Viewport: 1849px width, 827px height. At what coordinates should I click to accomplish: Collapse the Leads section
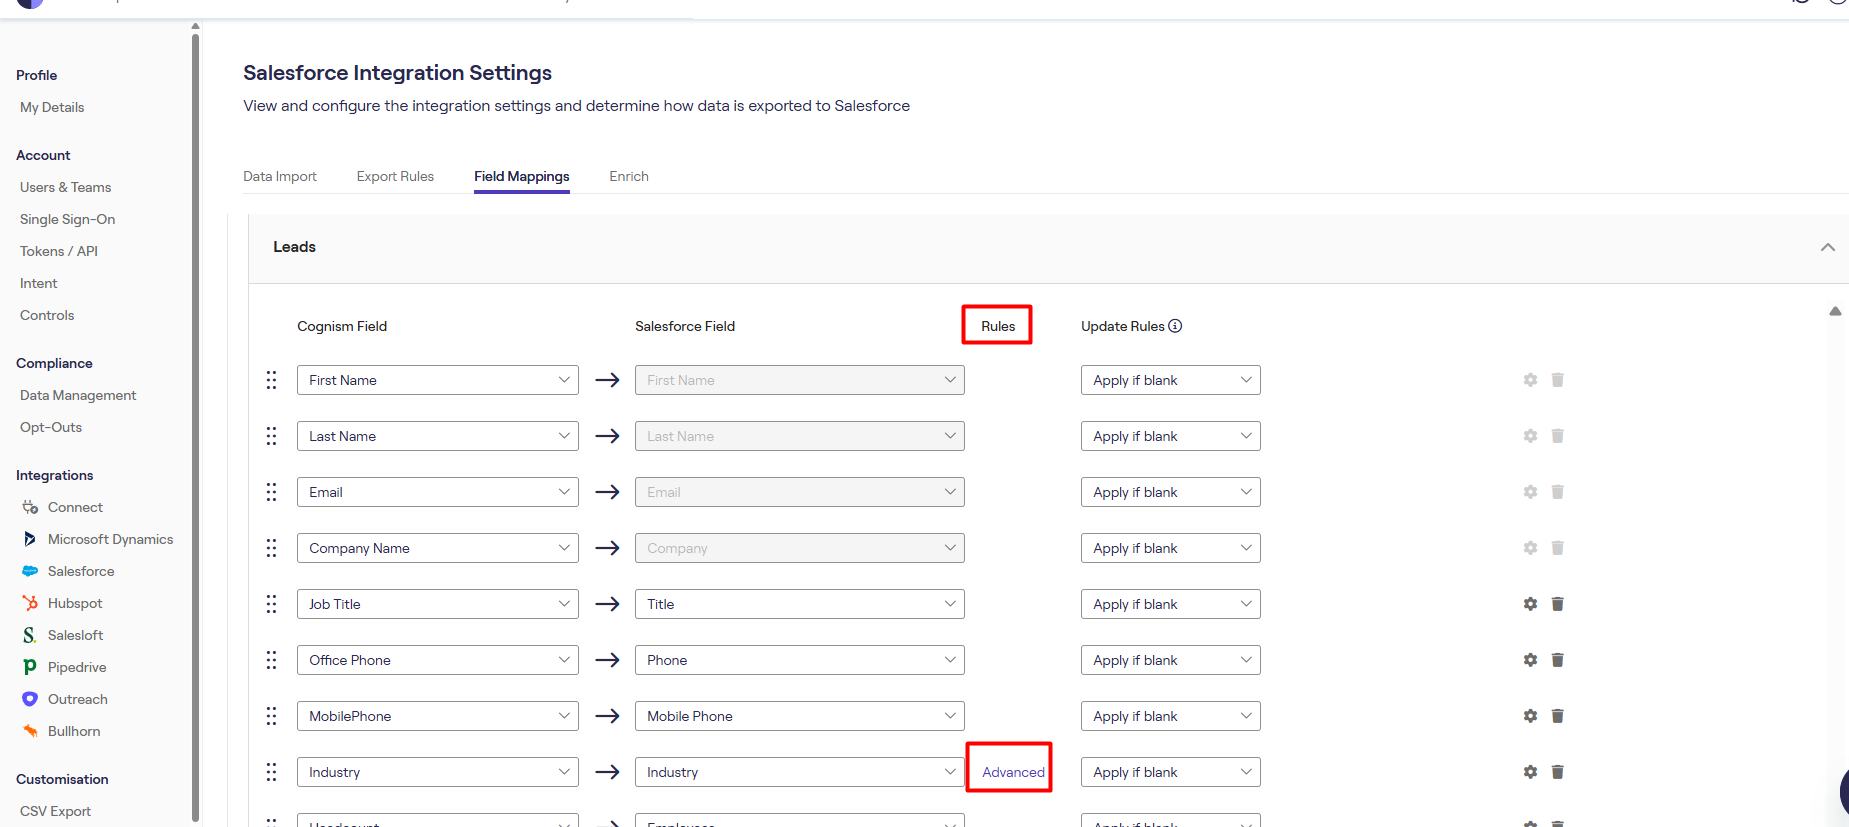point(1827,247)
